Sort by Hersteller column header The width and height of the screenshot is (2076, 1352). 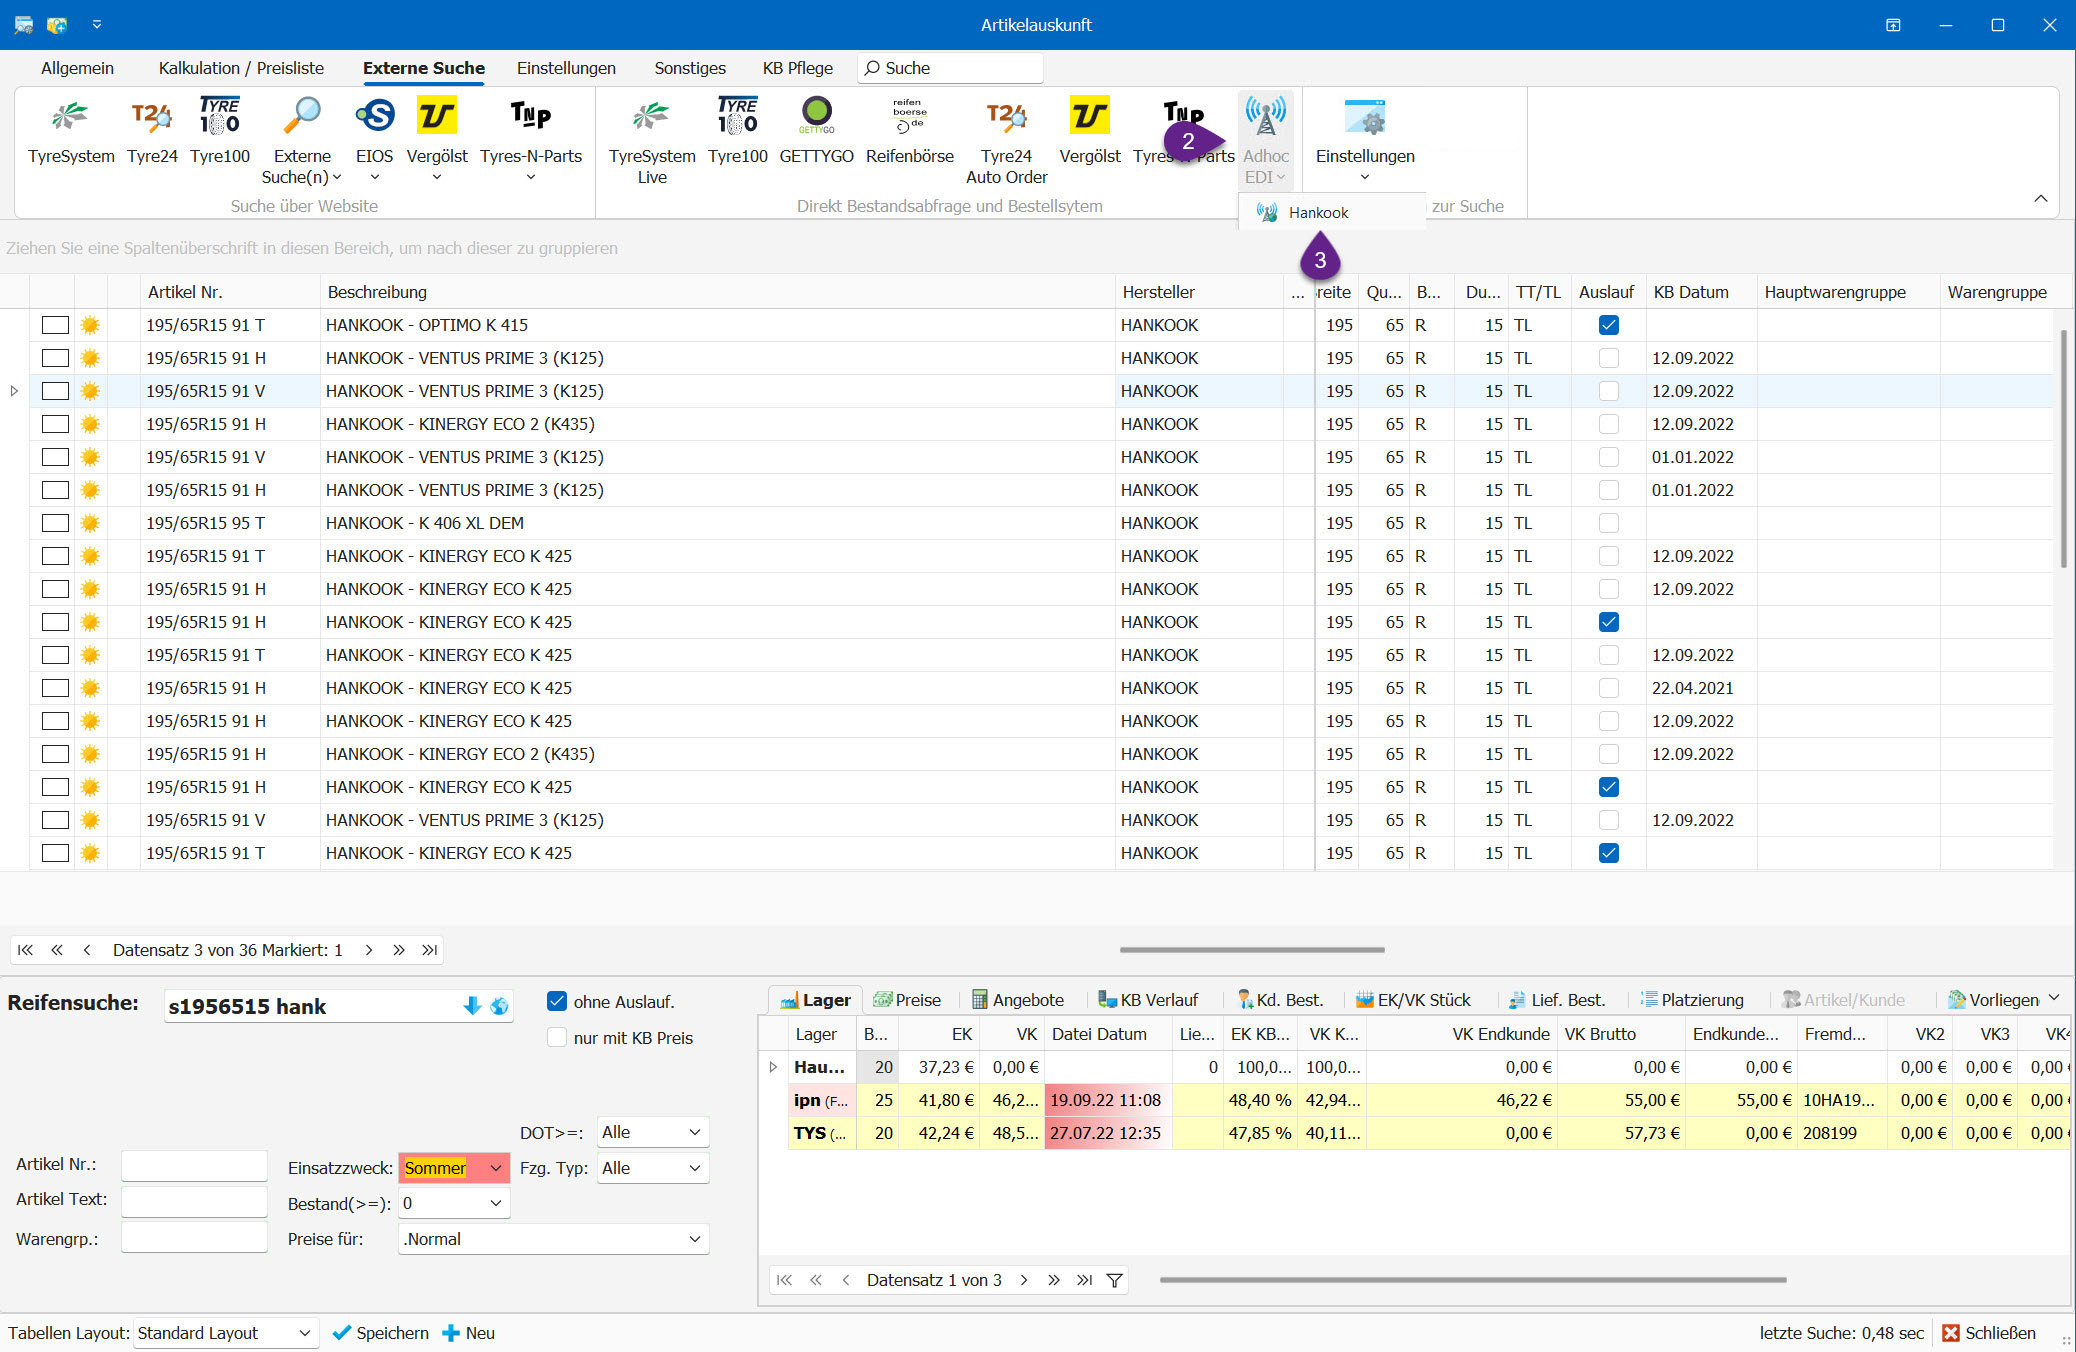click(1198, 292)
